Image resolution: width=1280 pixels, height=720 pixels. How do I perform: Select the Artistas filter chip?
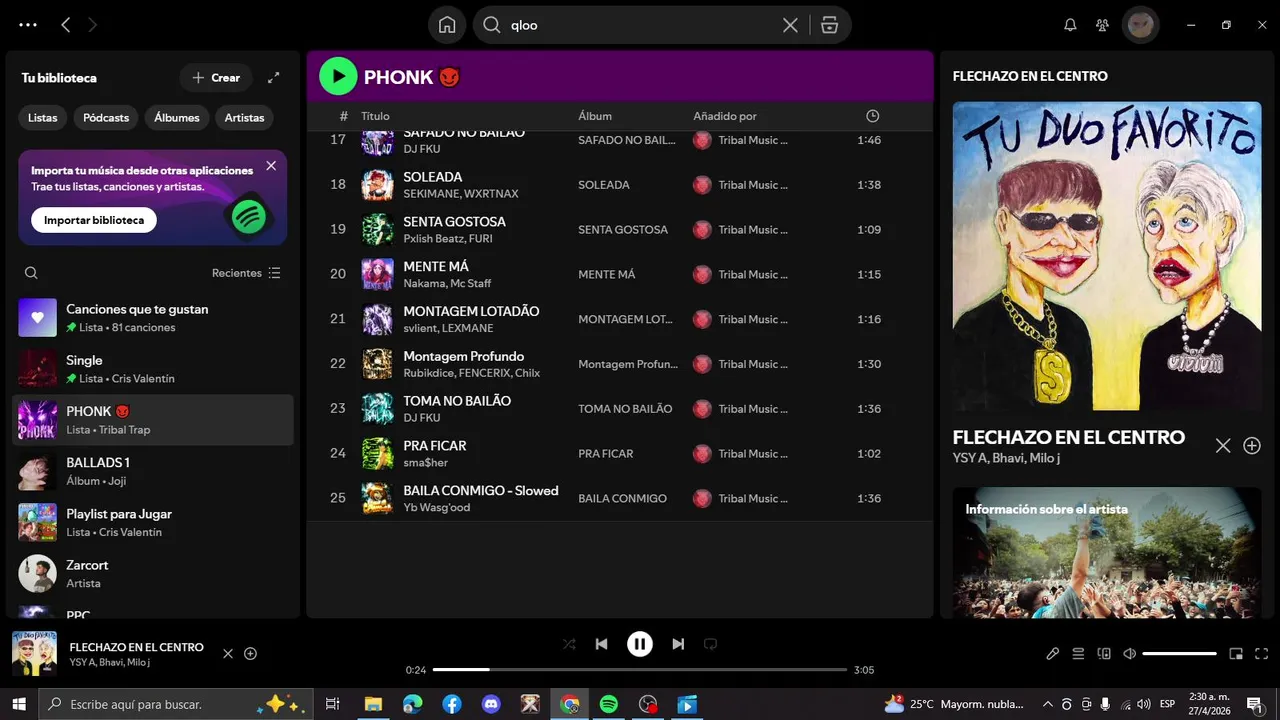244,118
